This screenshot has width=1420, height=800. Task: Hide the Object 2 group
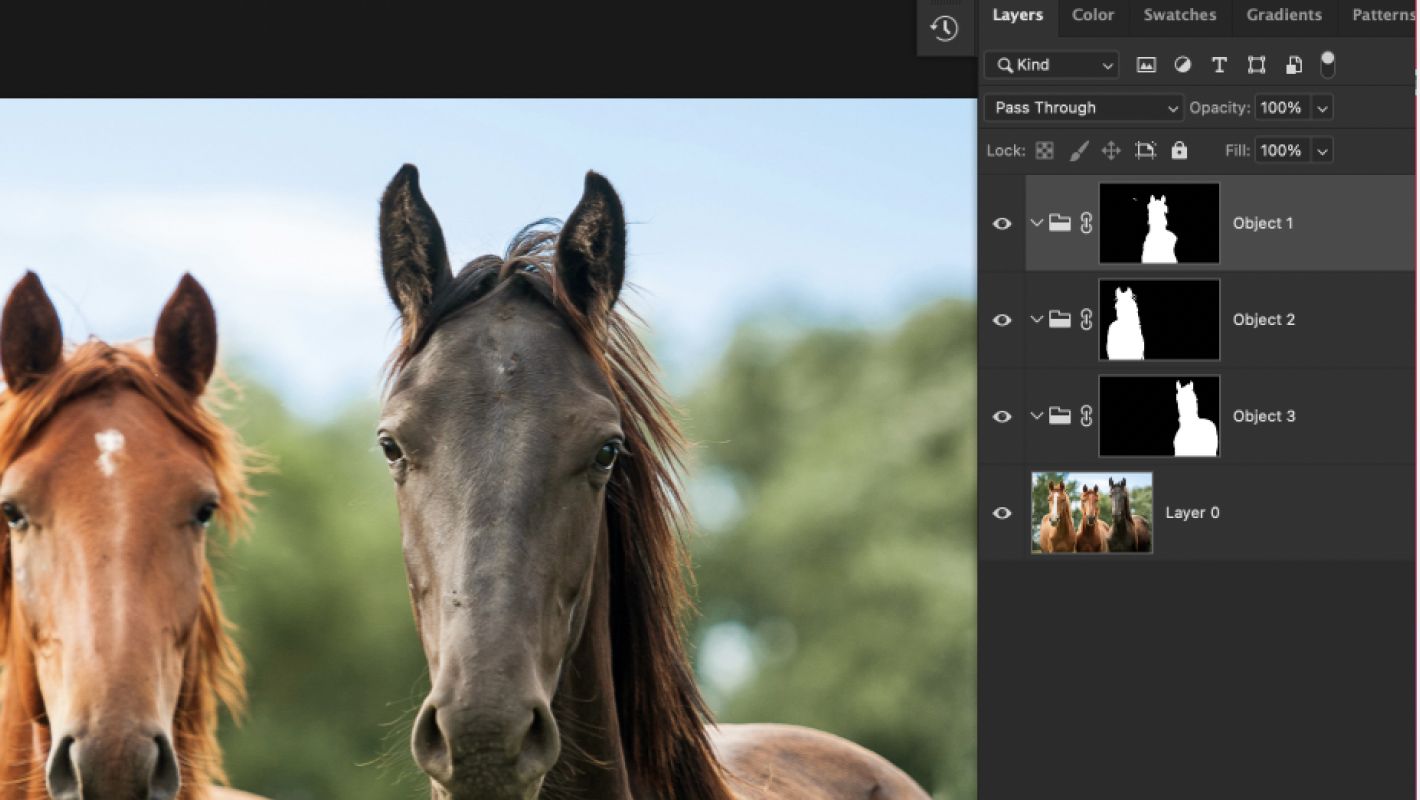coord(1002,320)
